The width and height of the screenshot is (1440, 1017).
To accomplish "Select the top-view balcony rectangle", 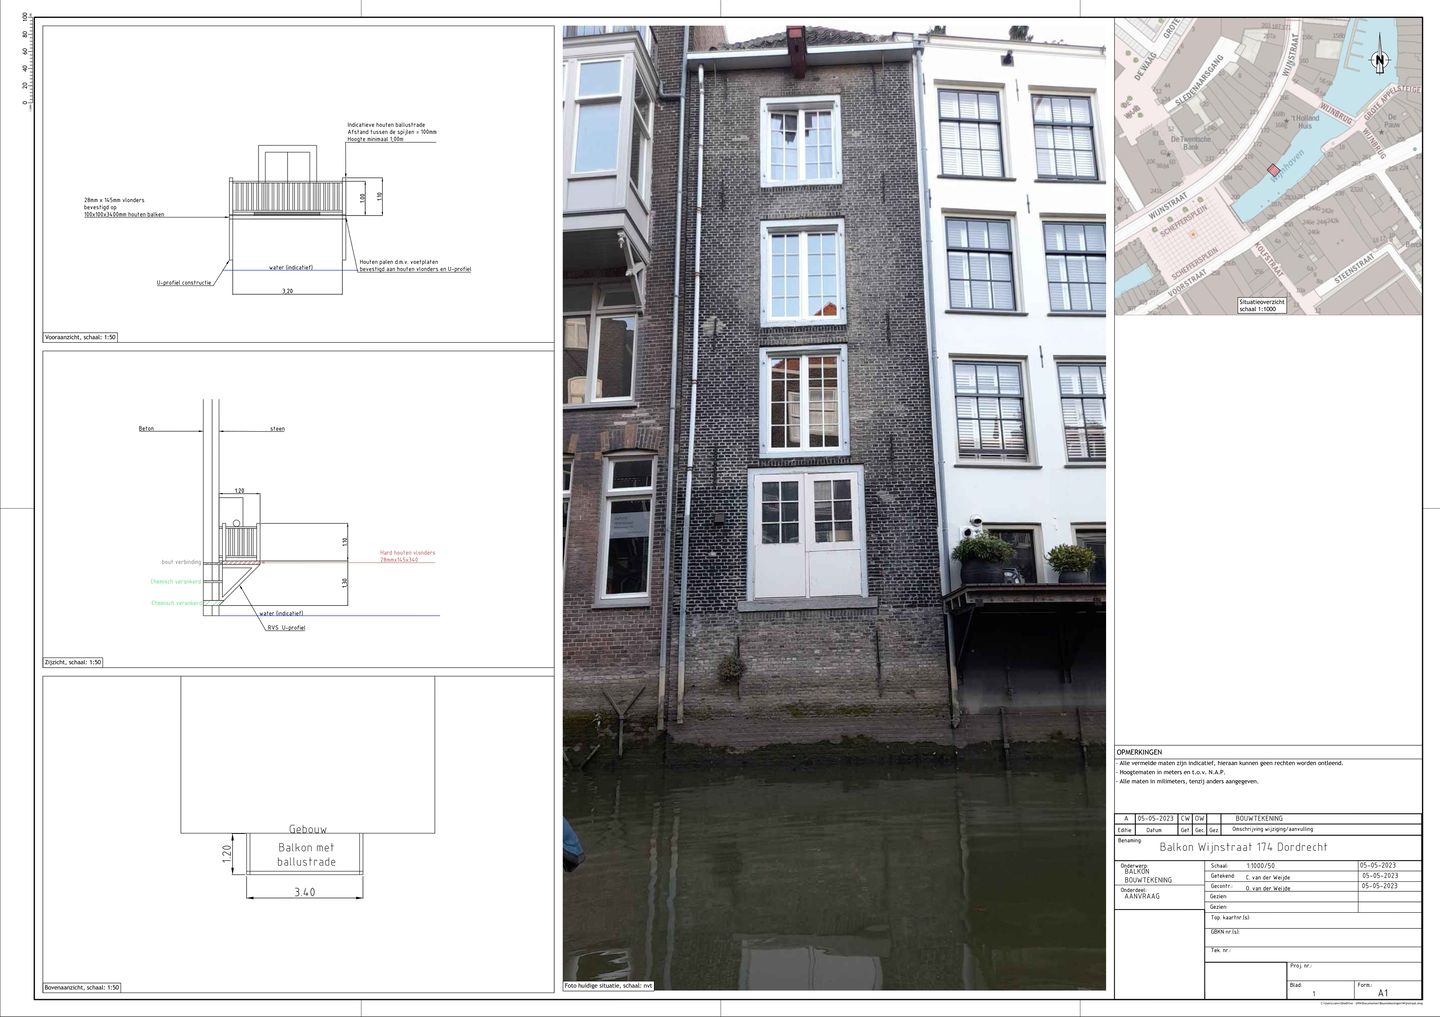I will point(305,853).
